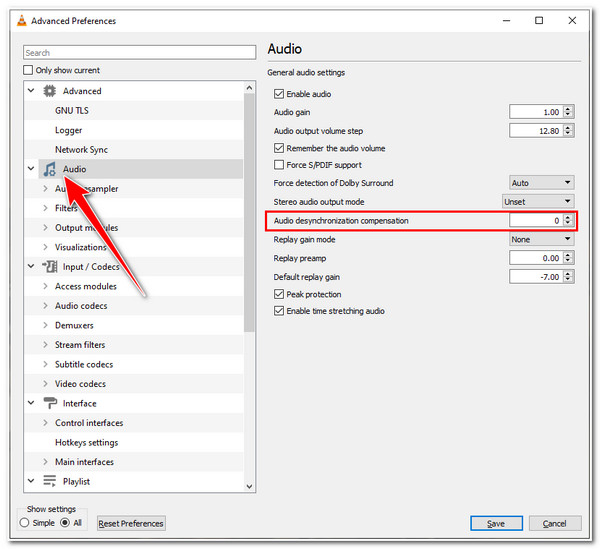This screenshot has height=549, width=600.
Task: Enable Force S/PDIF support
Action: [279, 165]
